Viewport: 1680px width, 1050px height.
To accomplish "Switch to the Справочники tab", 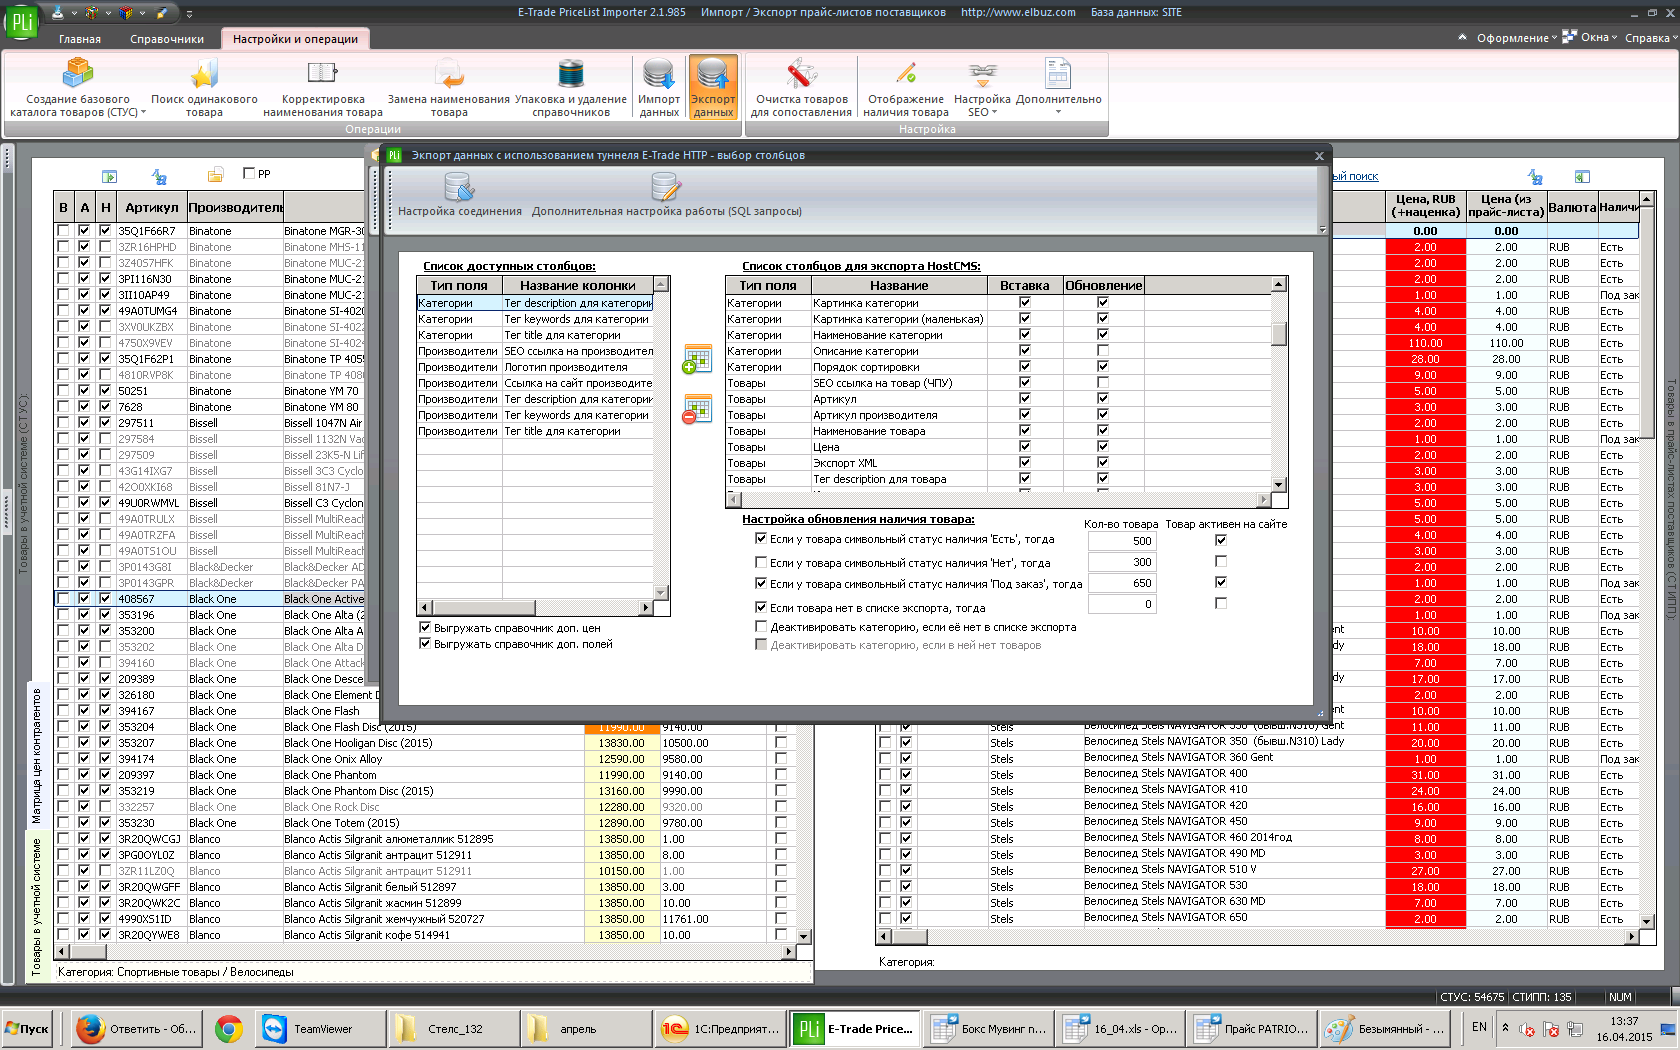I will (x=167, y=39).
